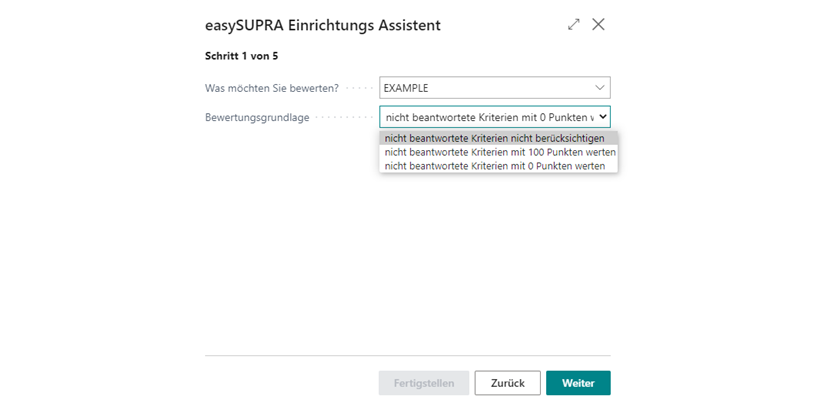Click the selected Bewertungsgrundlage value text
Viewport: 816px width, 412px height.
point(489,118)
